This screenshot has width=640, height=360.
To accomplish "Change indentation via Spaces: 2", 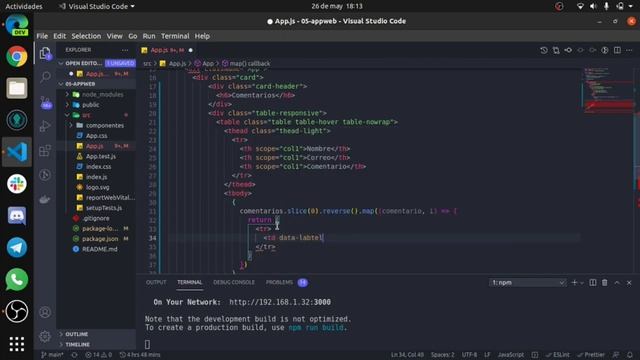I will [x=442, y=355].
